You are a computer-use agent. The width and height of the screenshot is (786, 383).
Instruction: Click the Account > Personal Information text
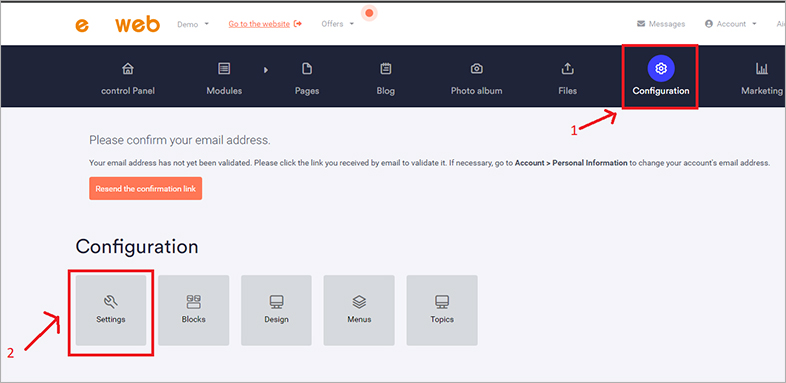pyautogui.click(x=571, y=163)
